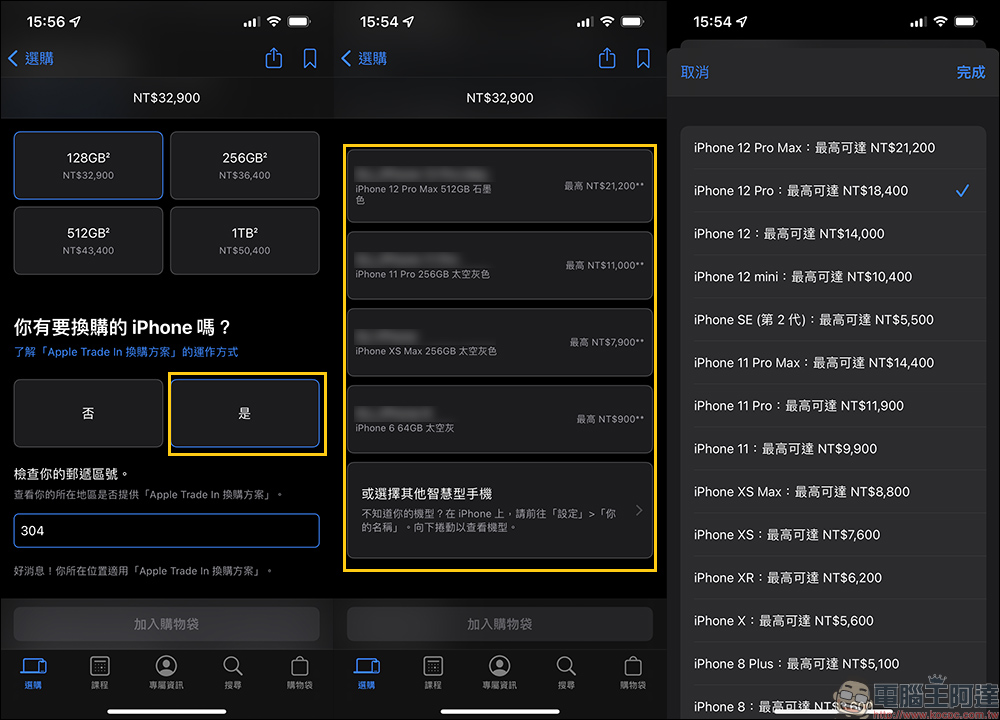This screenshot has height=720, width=1000.
Task: Choose iPhone XS Max NT$8,800 row
Action: 833,492
